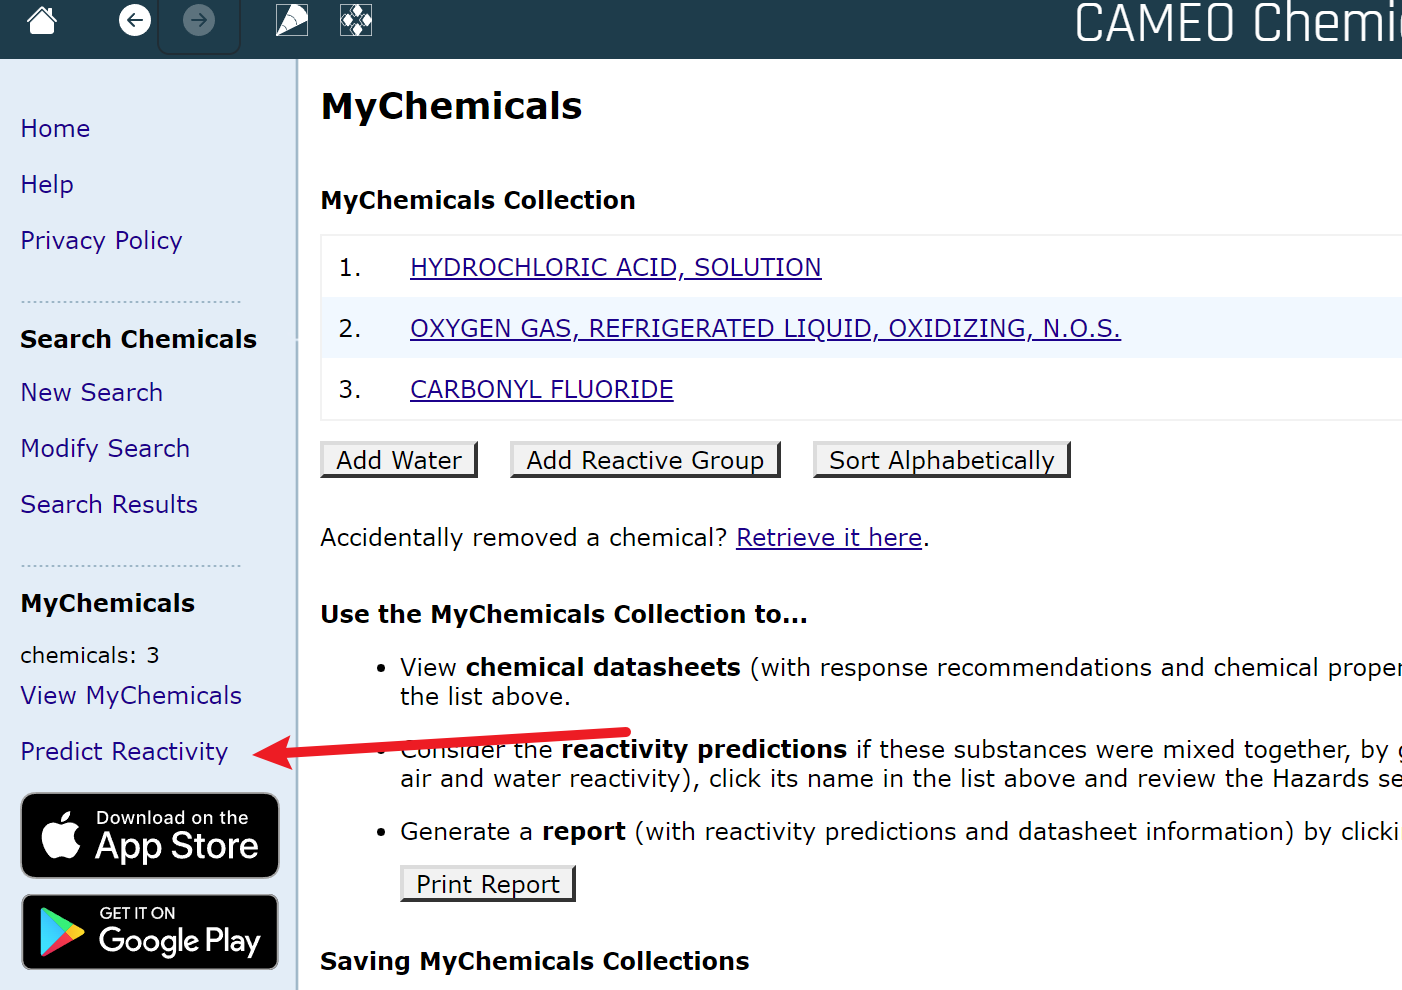Open Modify Search in the sidebar
Viewport: 1402px width, 990px height.
105,449
